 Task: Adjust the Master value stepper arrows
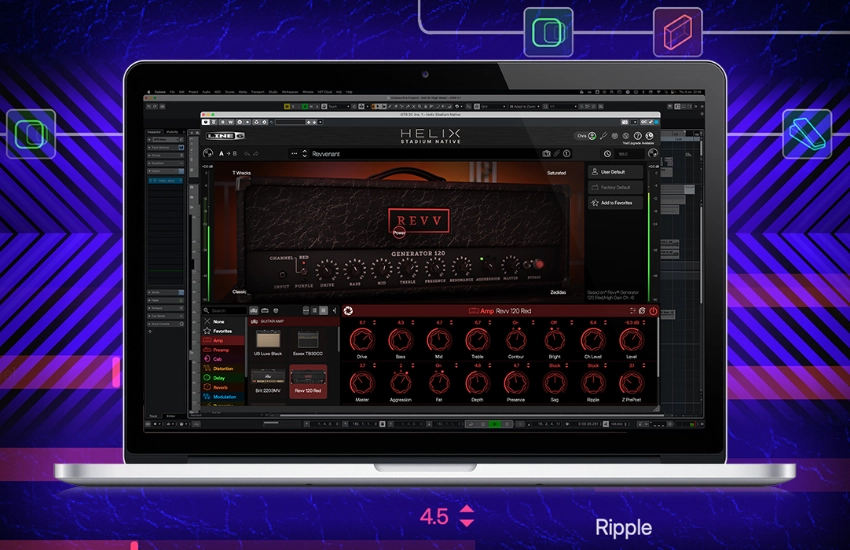pyautogui.click(x=374, y=366)
